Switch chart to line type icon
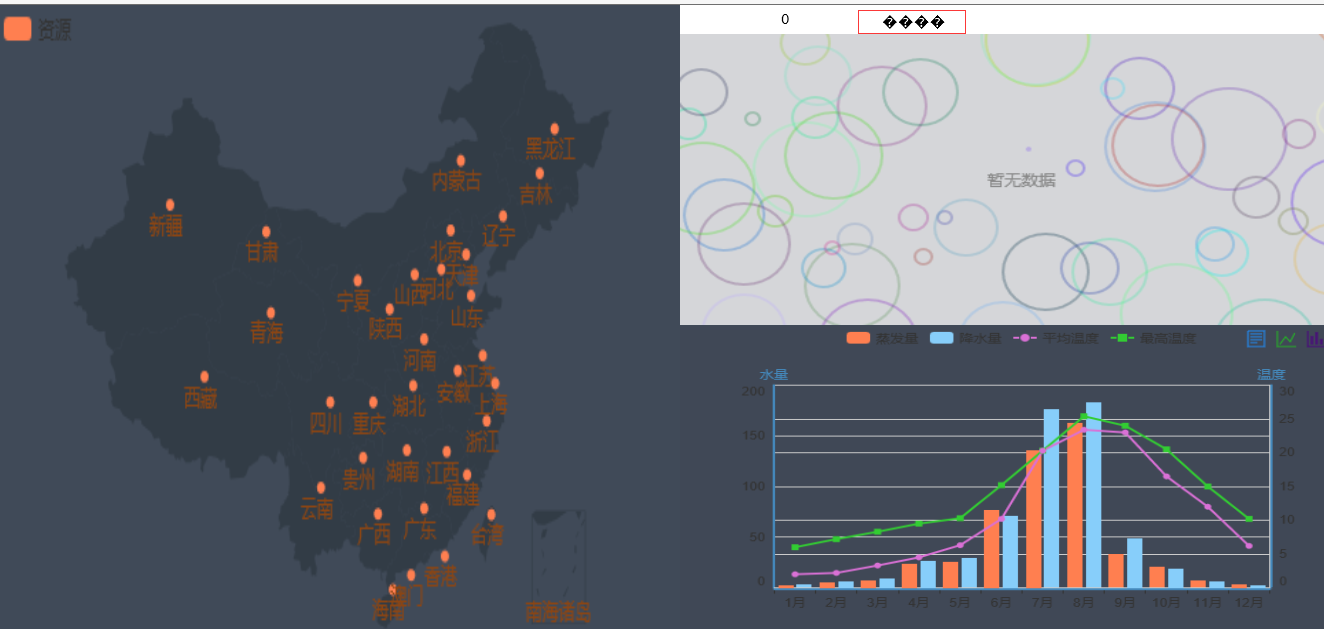The height and width of the screenshot is (629, 1324). point(1286,339)
